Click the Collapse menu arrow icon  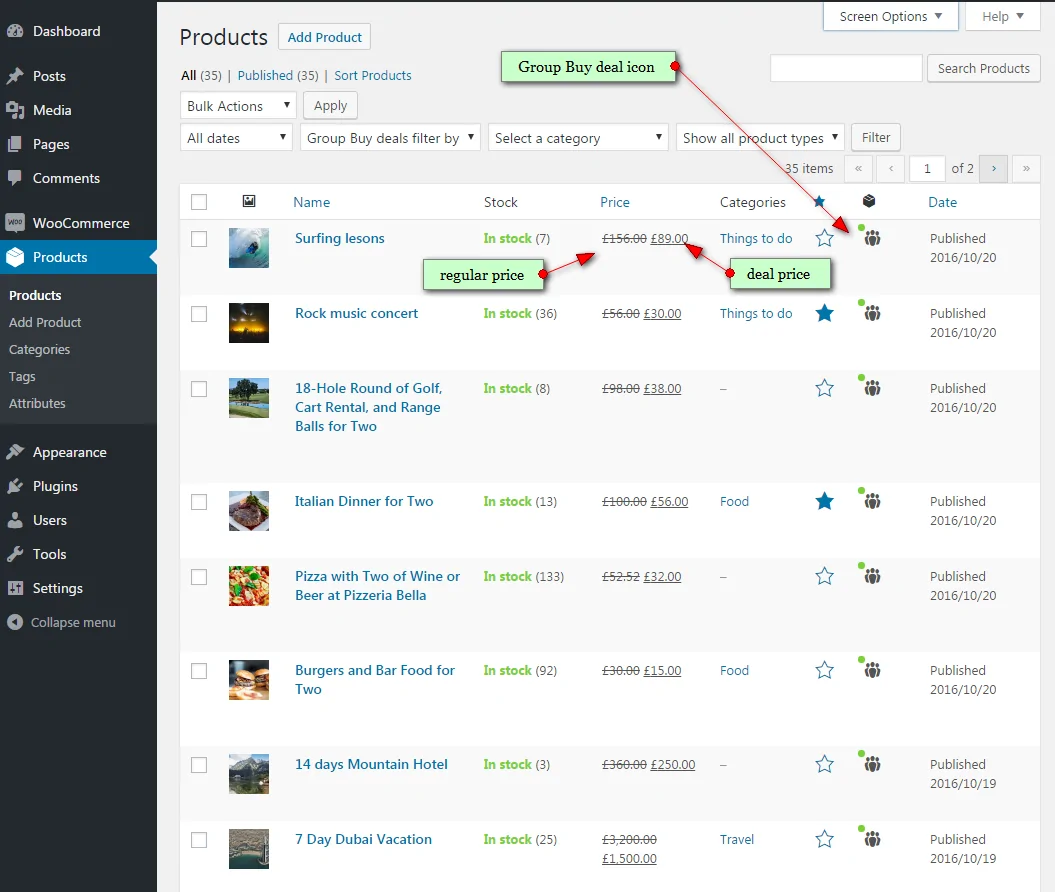14,622
